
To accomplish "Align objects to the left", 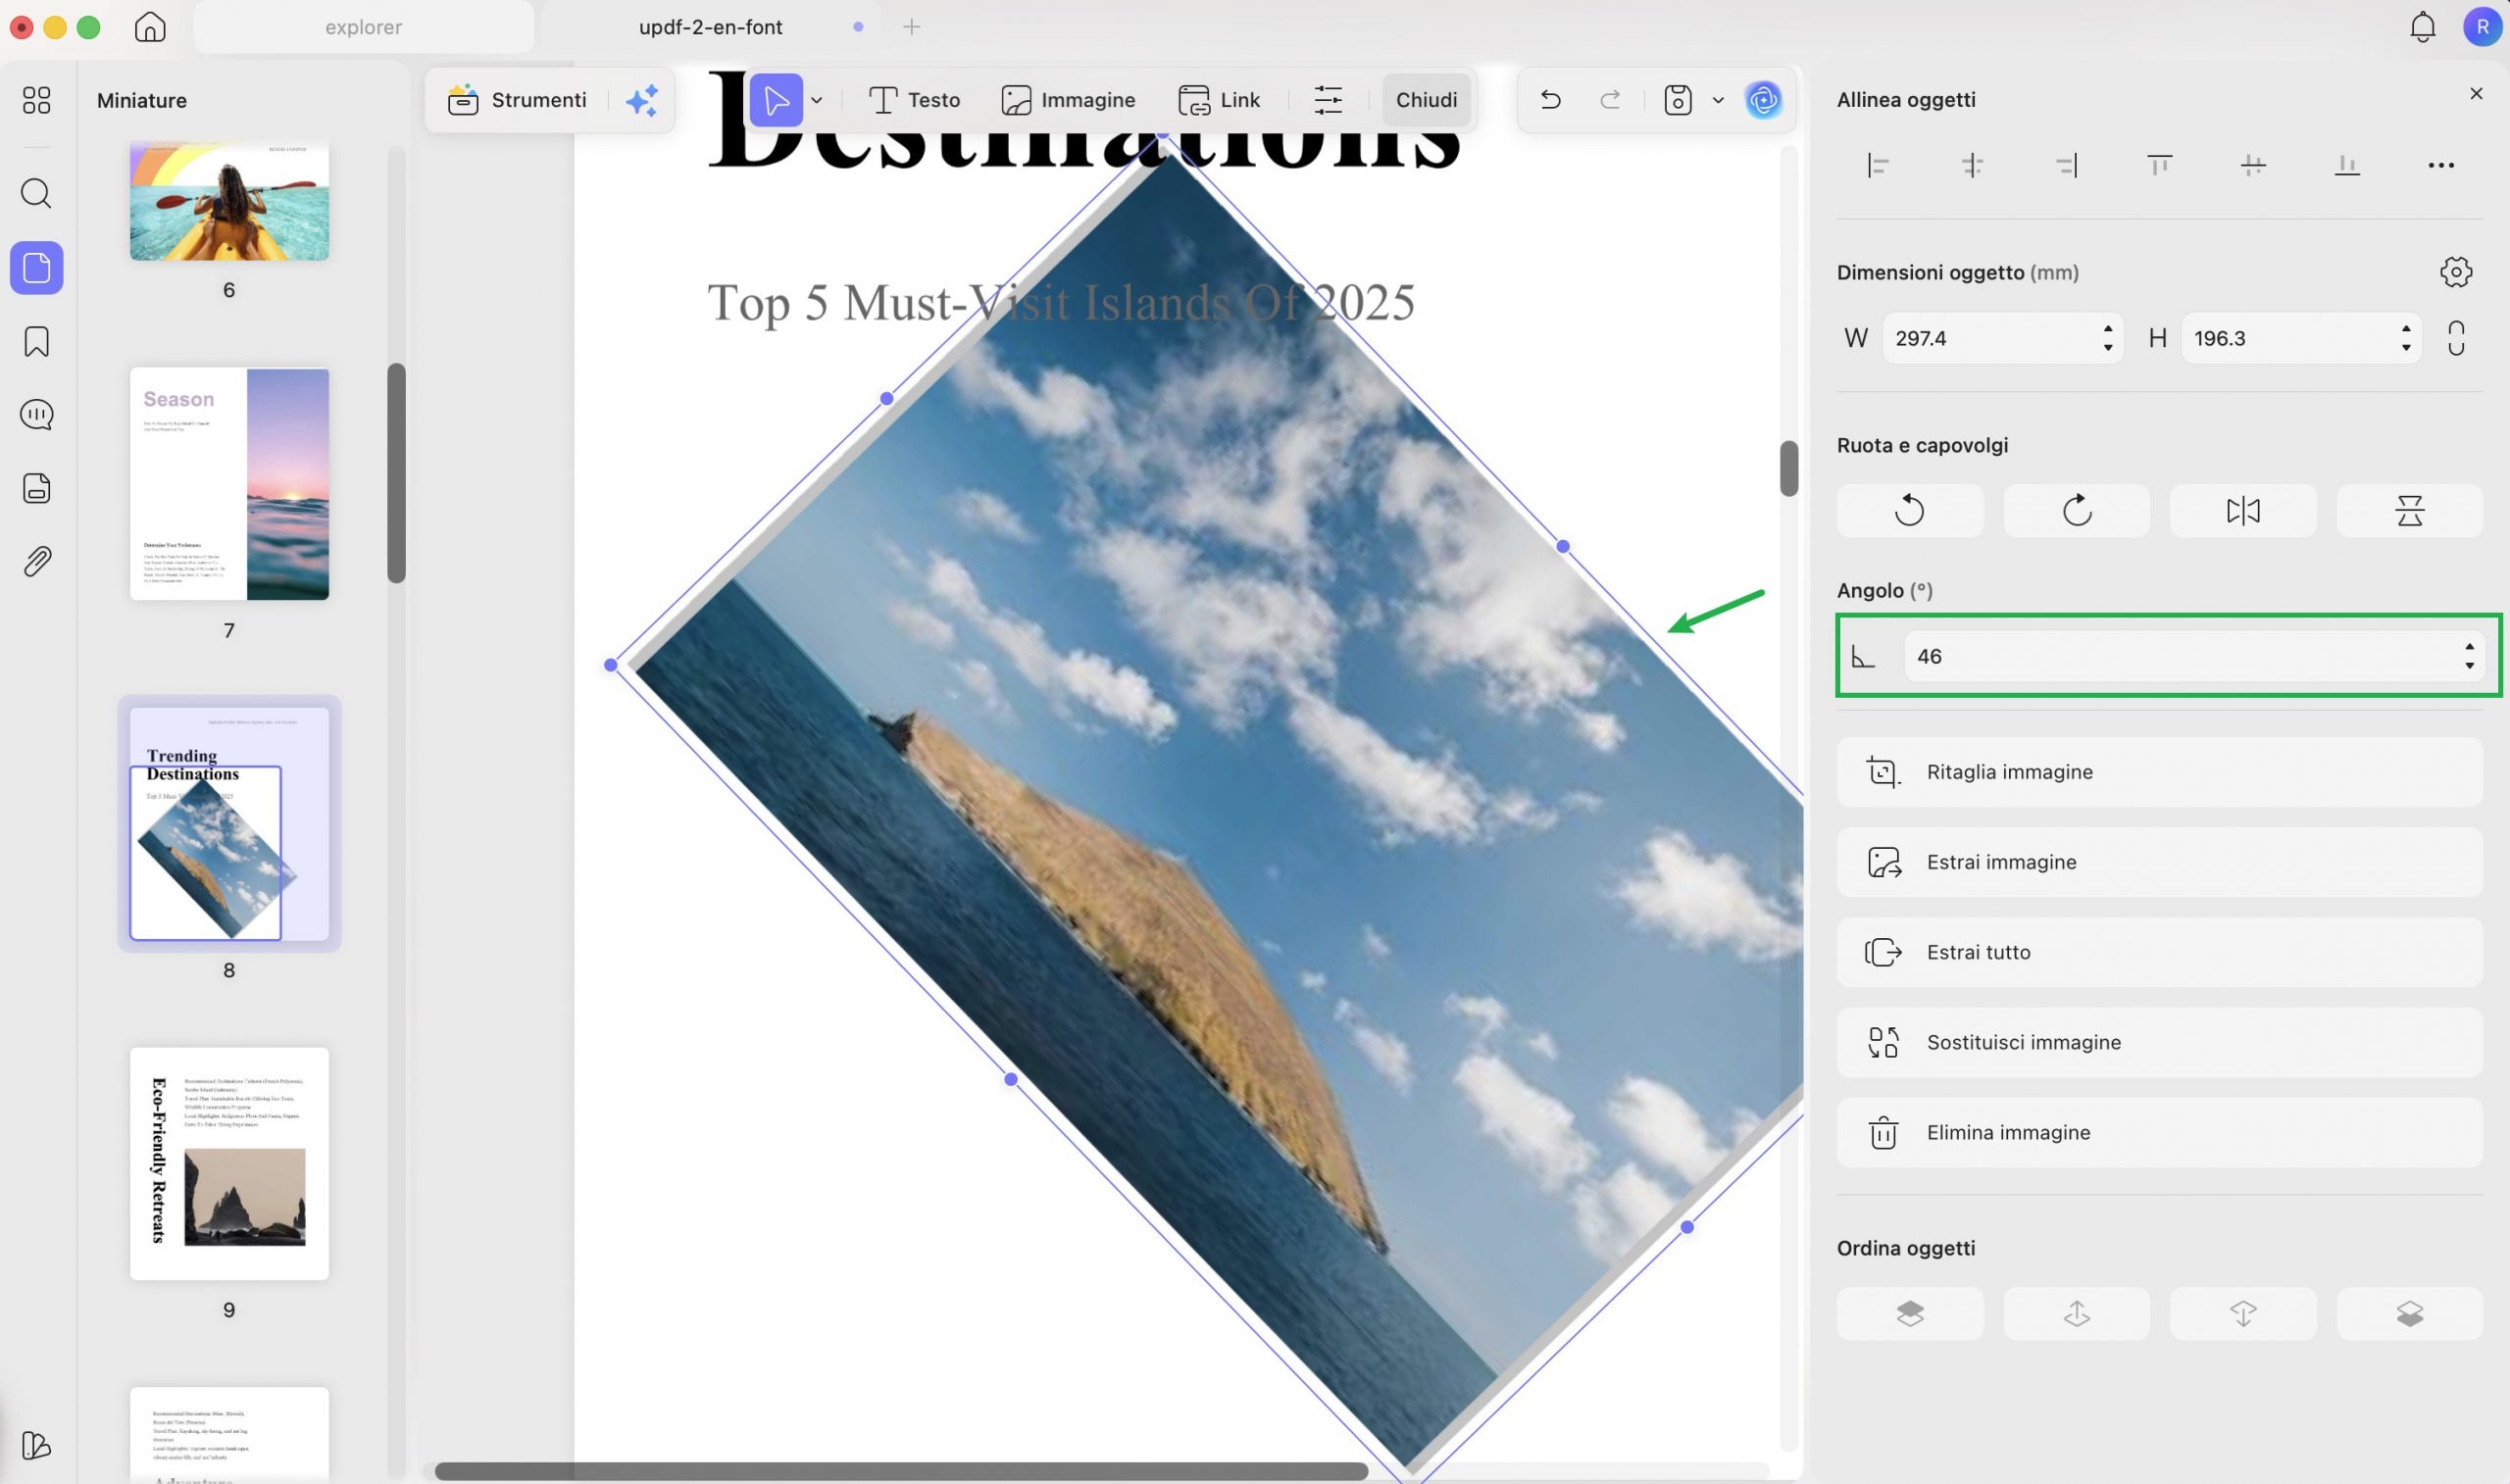I will coord(1878,165).
